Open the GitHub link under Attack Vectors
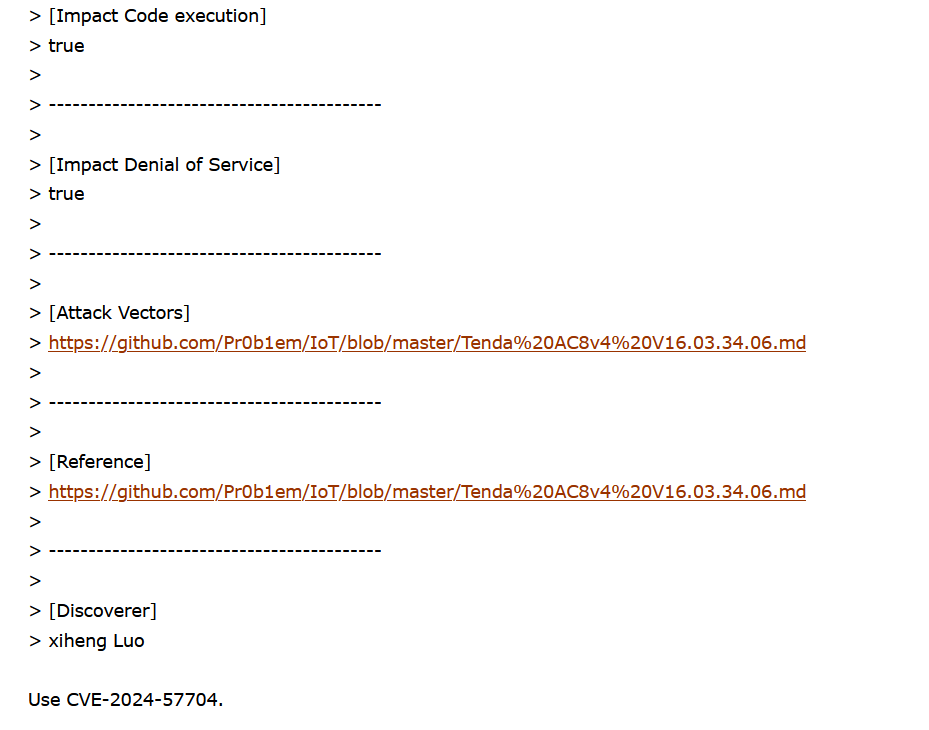Image resolution: width=929 pixels, height=730 pixels. pos(427,343)
